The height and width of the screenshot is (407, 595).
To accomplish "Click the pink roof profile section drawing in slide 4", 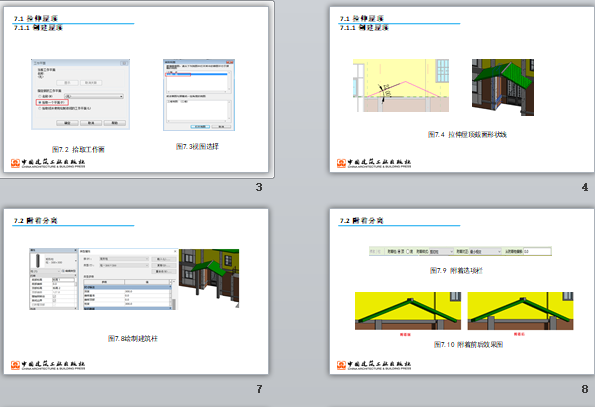I will point(401,85).
